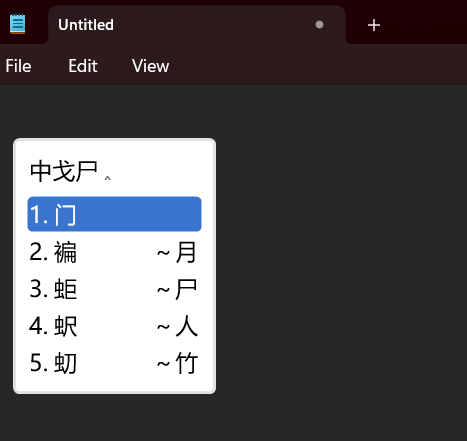Click the empty text editor area
The image size is (467, 441).
[333, 260]
